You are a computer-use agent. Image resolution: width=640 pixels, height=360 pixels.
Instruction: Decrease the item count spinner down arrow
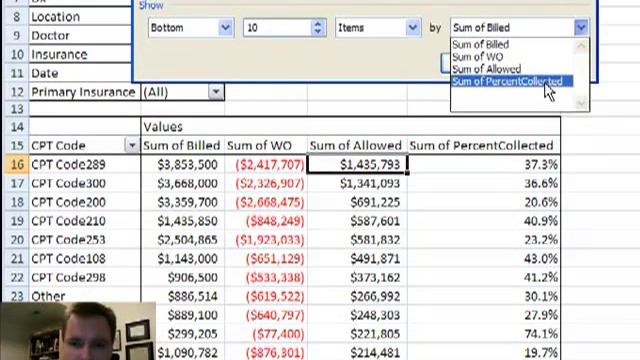click(318, 32)
